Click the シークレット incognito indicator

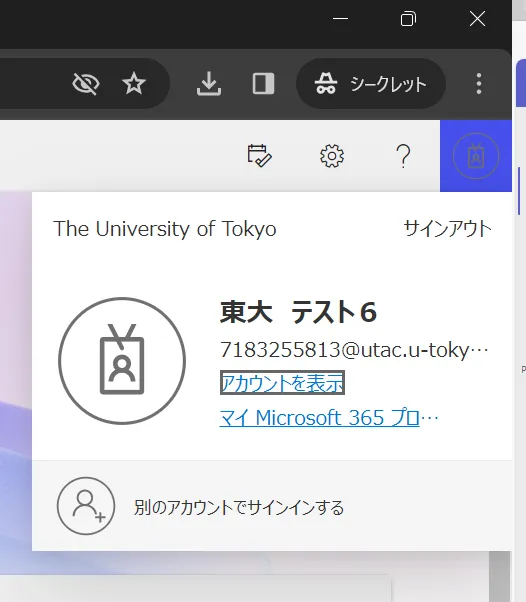[x=371, y=83]
